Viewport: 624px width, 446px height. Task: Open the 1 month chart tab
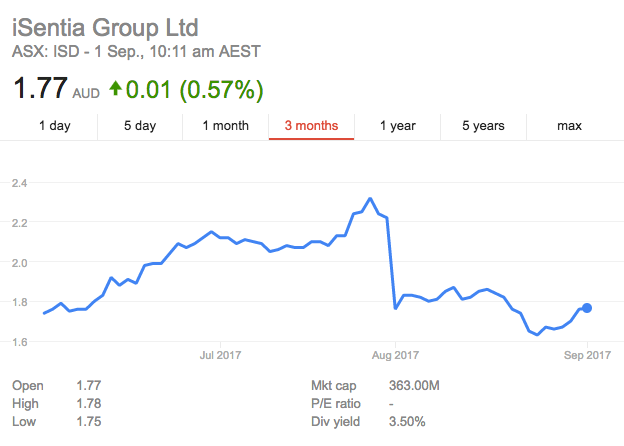(226, 126)
